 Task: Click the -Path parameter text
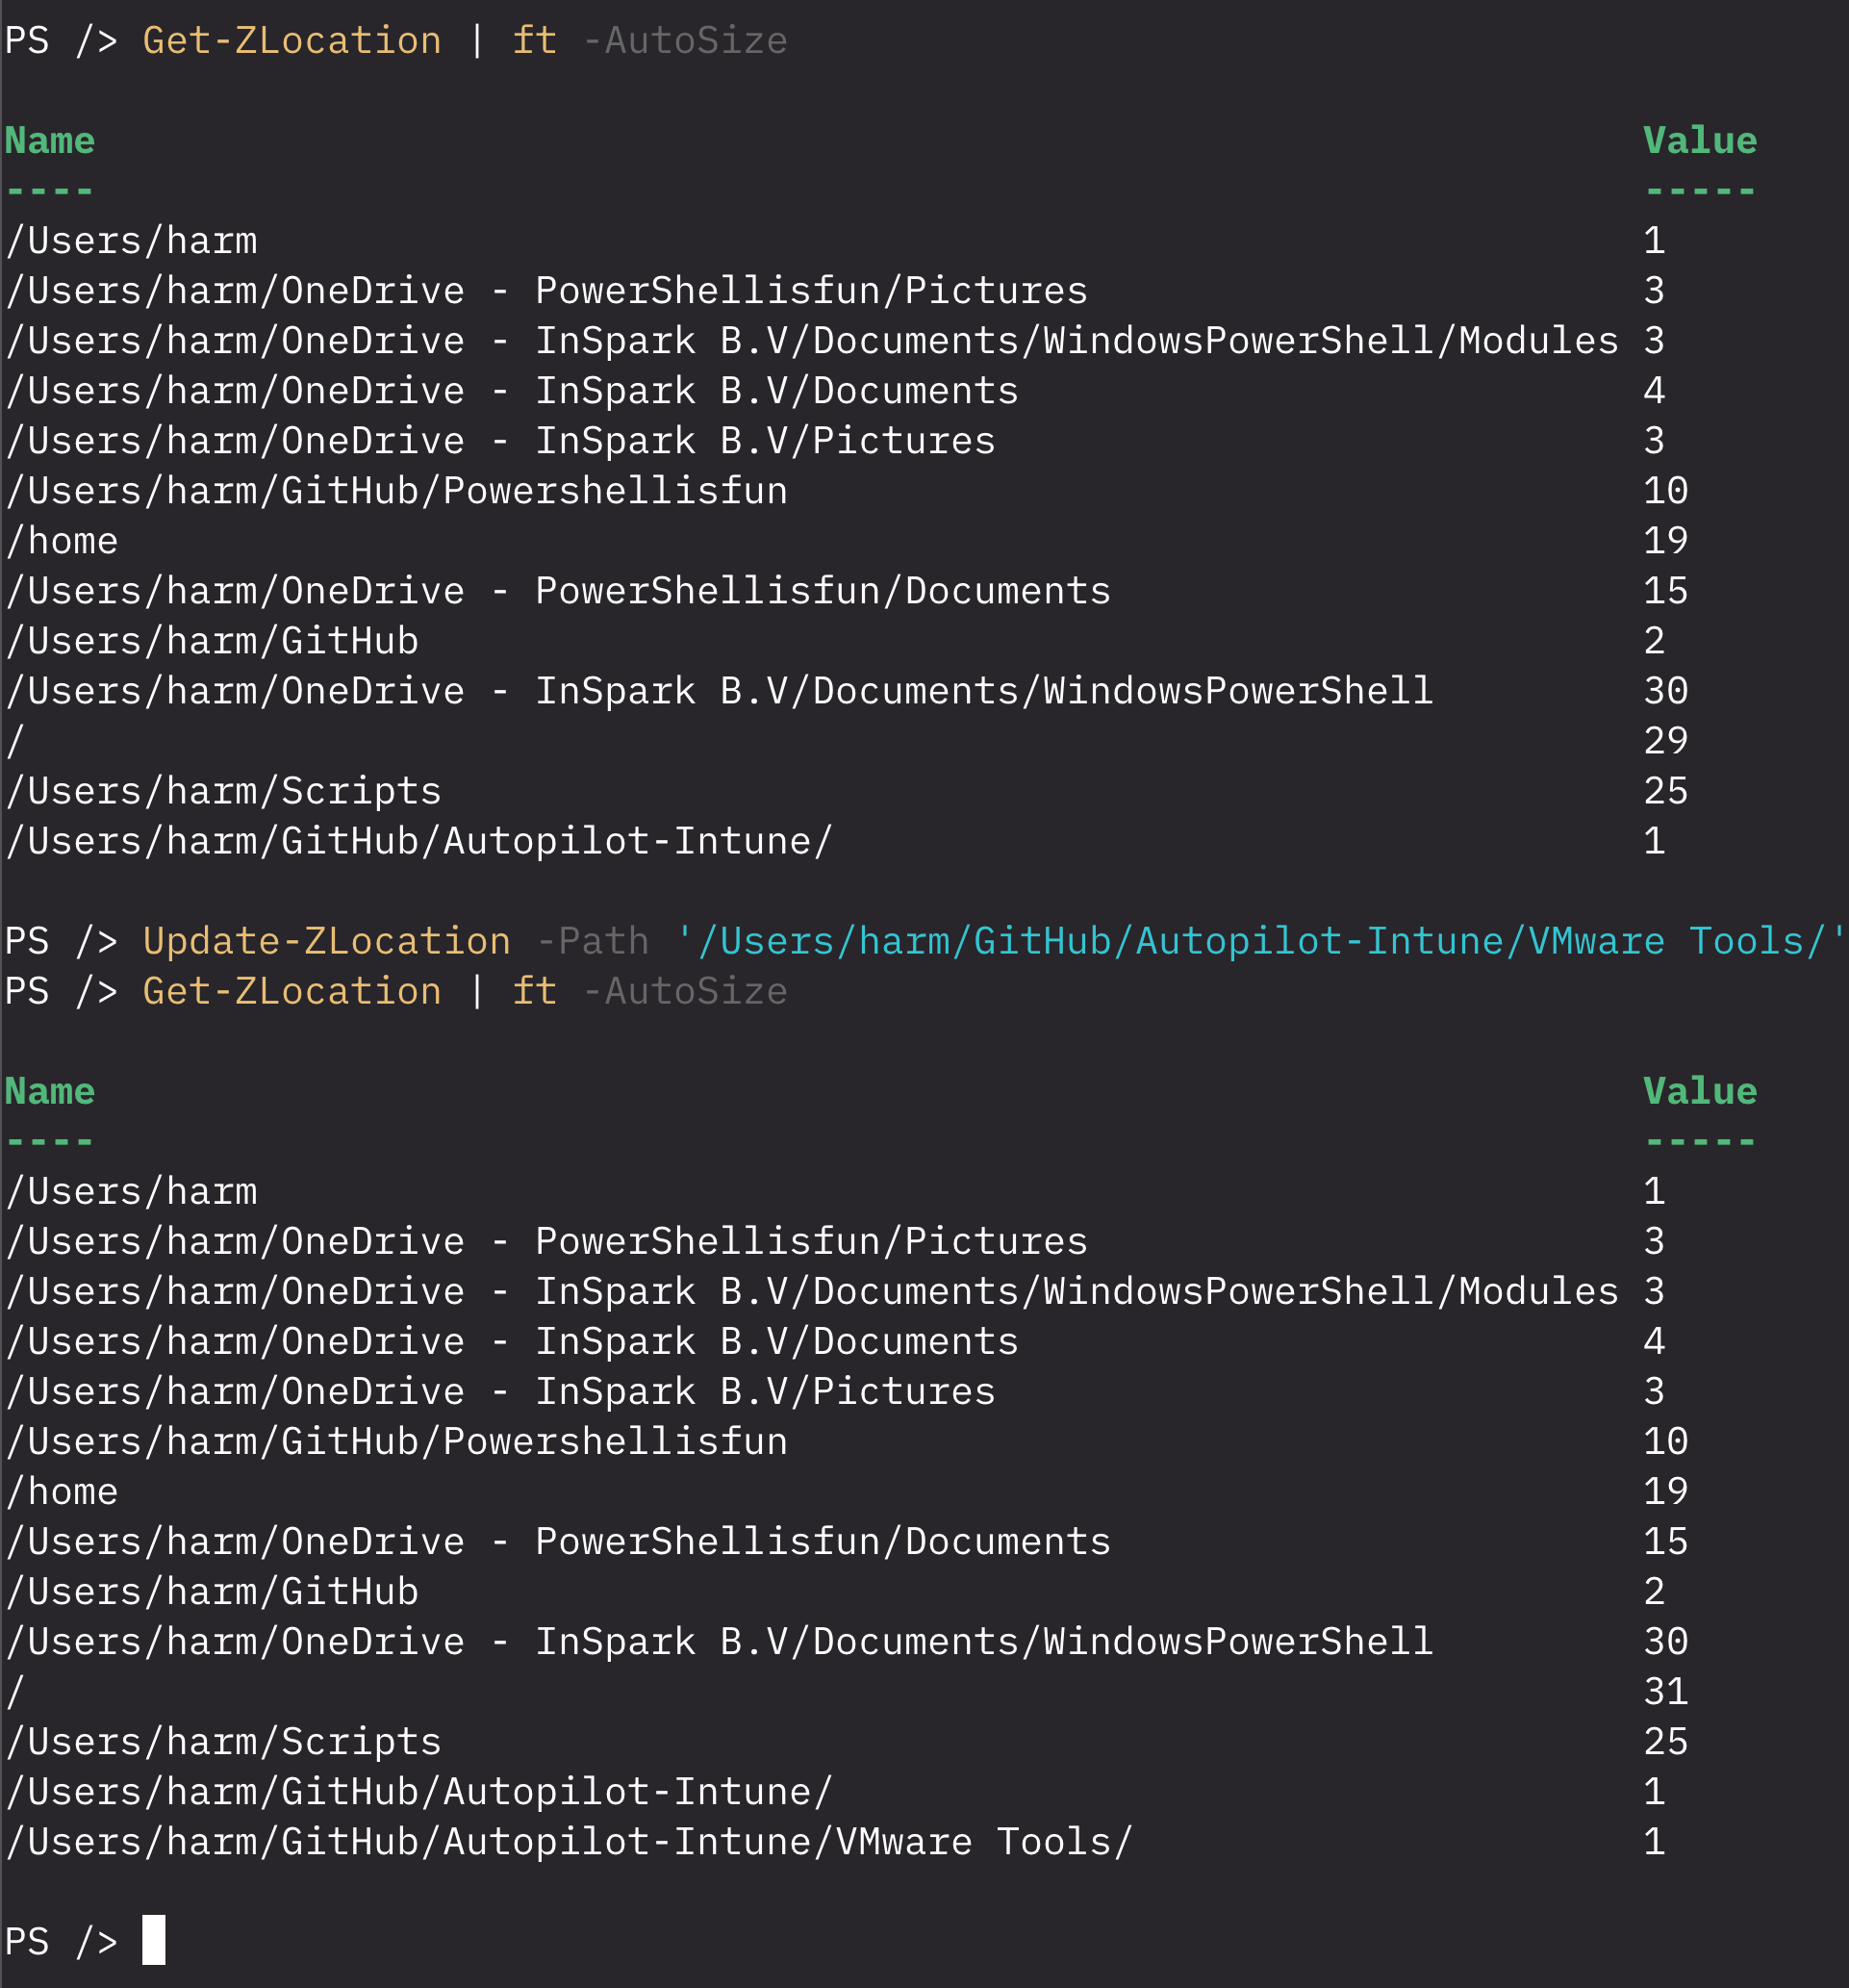(x=592, y=941)
